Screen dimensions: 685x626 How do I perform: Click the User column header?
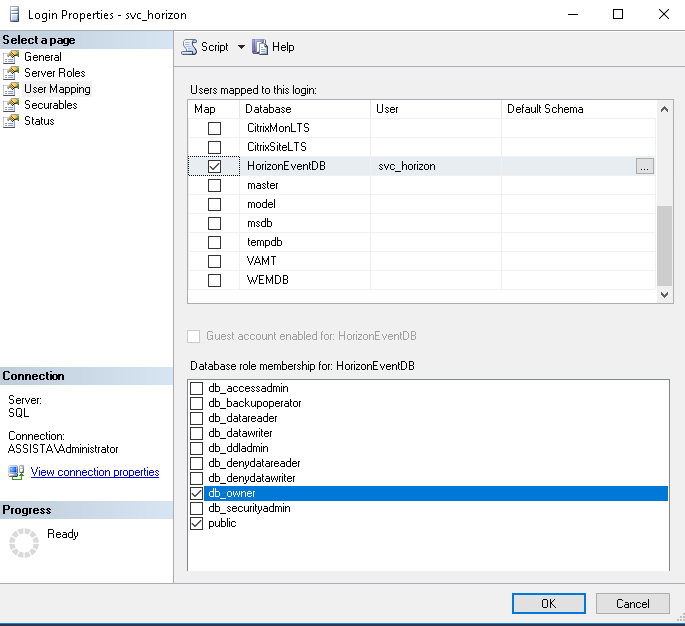point(436,109)
